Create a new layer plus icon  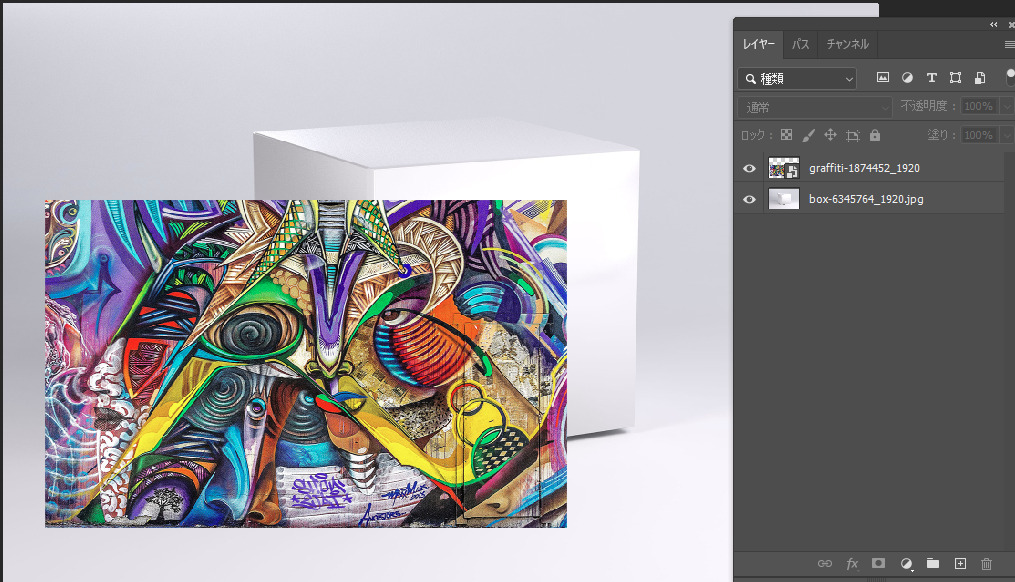click(x=960, y=563)
